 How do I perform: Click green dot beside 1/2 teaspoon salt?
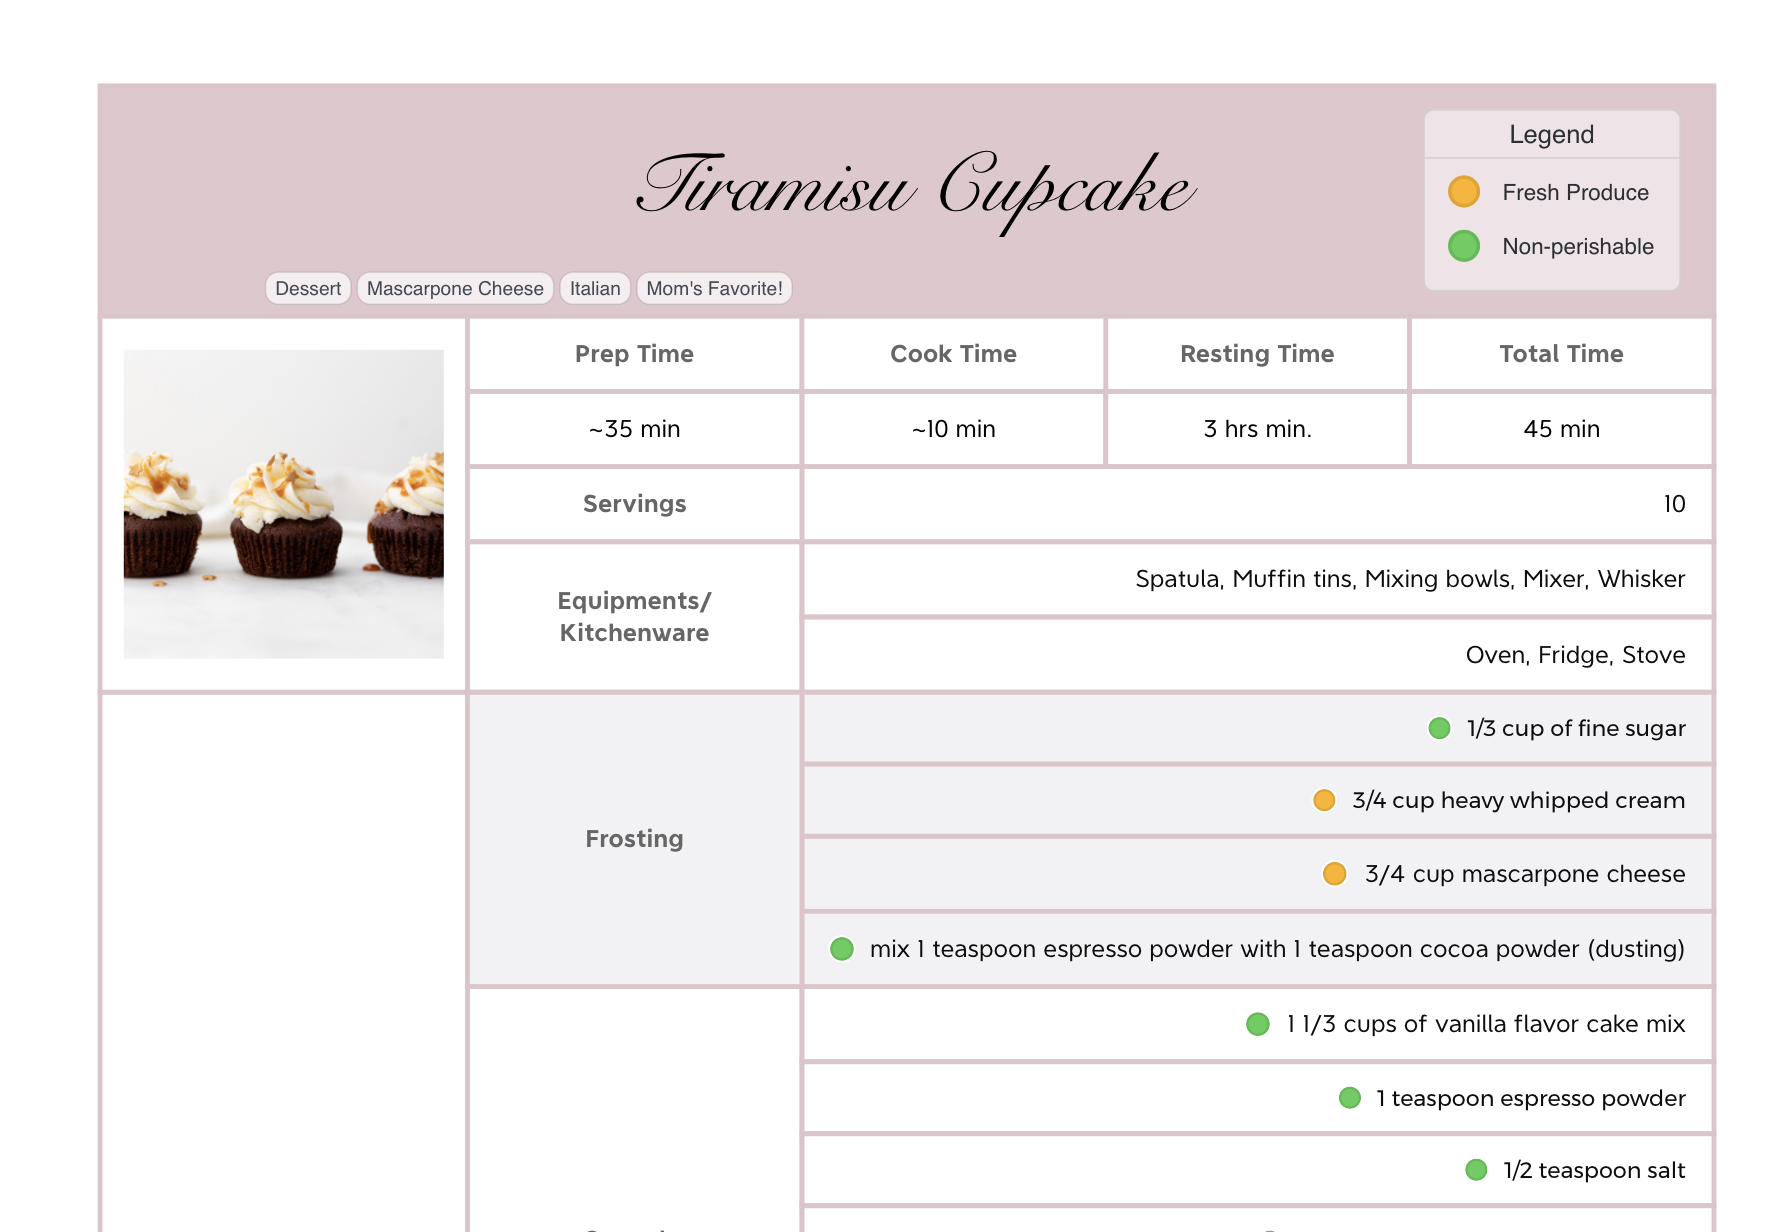(1476, 1170)
